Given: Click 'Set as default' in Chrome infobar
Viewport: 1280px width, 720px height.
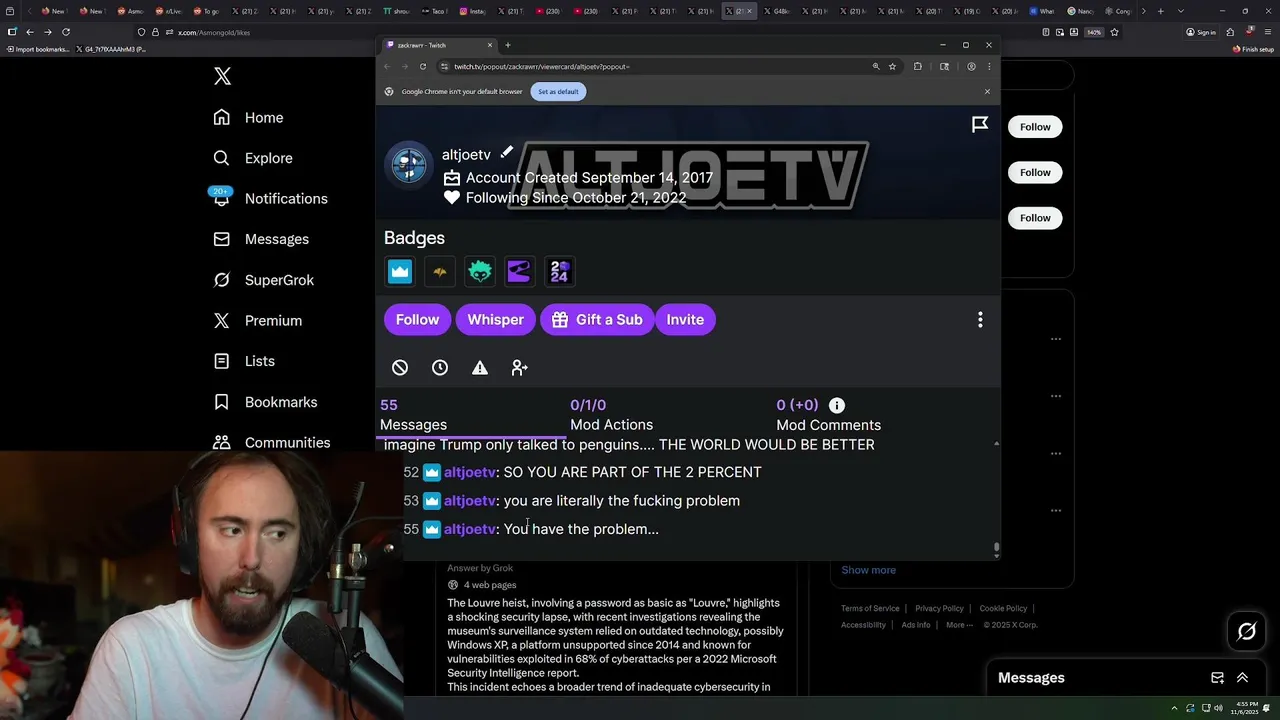Looking at the screenshot, I should (558, 91).
